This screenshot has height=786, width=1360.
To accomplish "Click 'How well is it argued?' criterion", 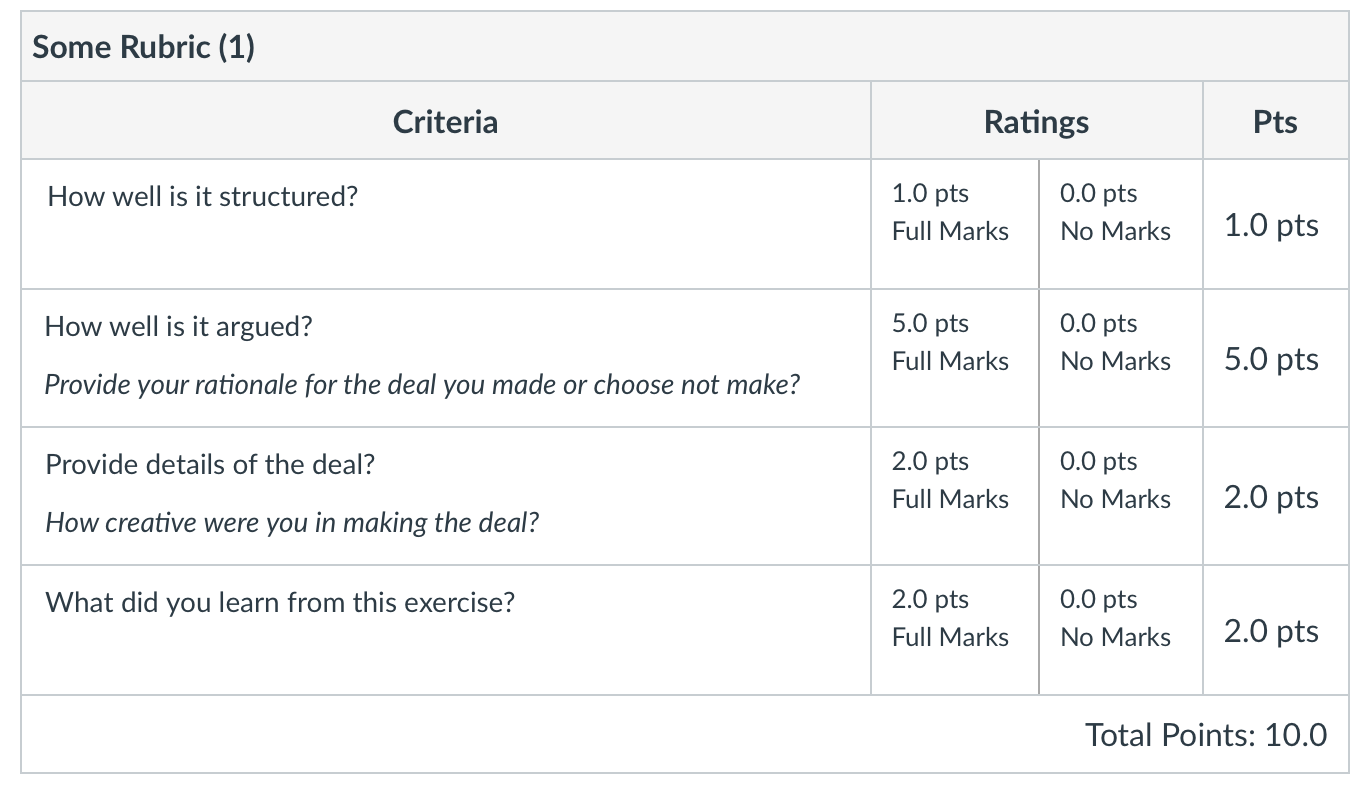I will 179,327.
